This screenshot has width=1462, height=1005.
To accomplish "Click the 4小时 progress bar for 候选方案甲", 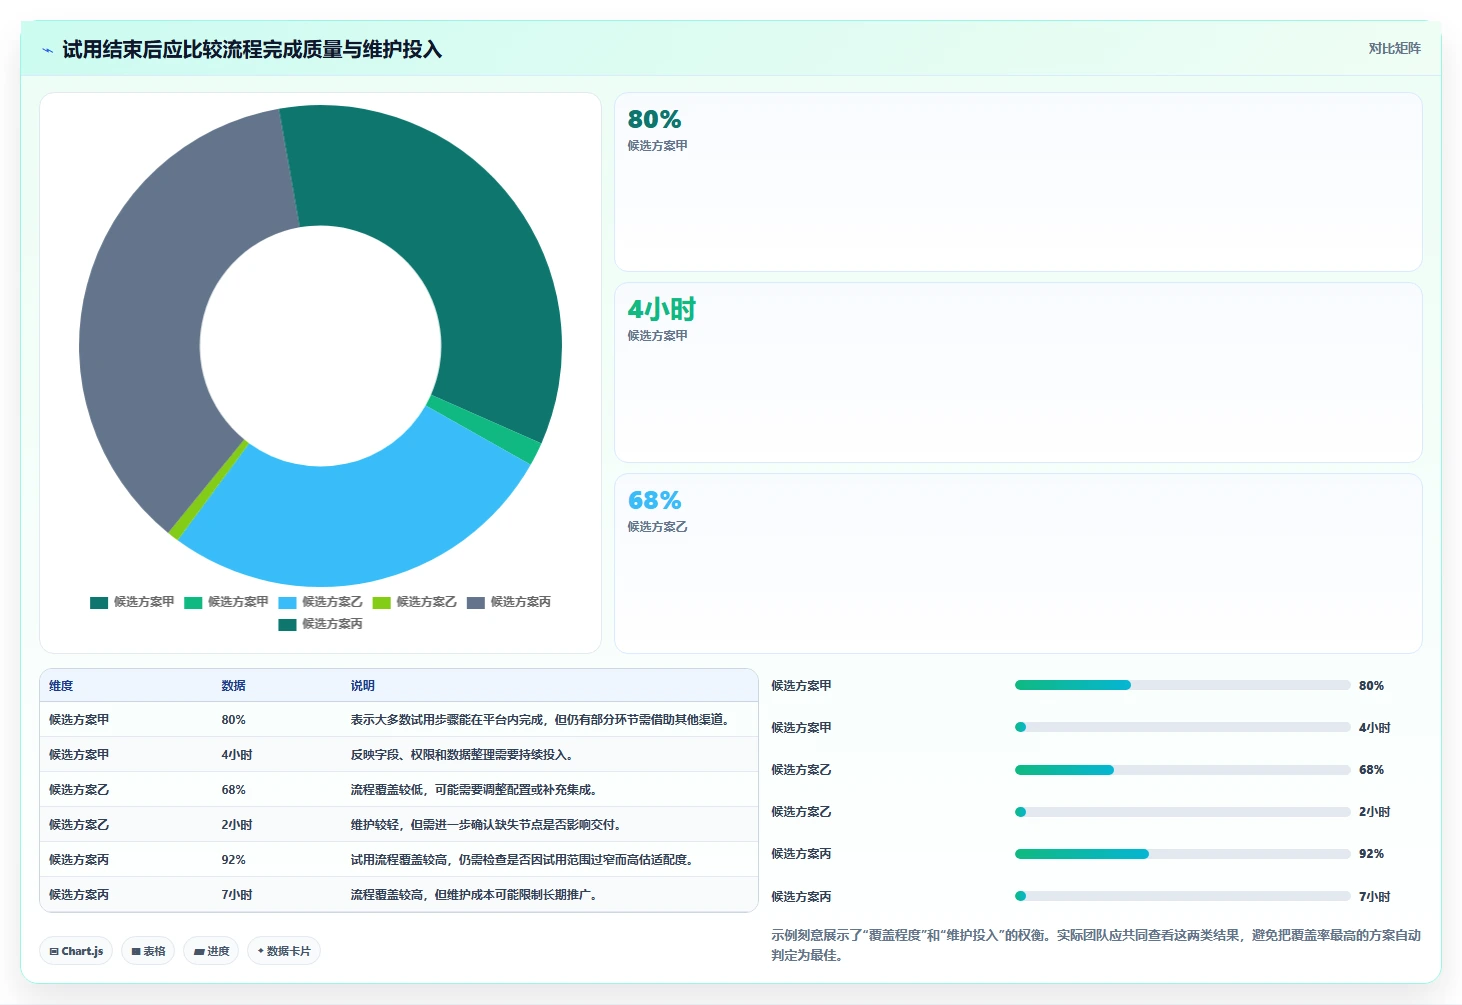I will (1182, 727).
